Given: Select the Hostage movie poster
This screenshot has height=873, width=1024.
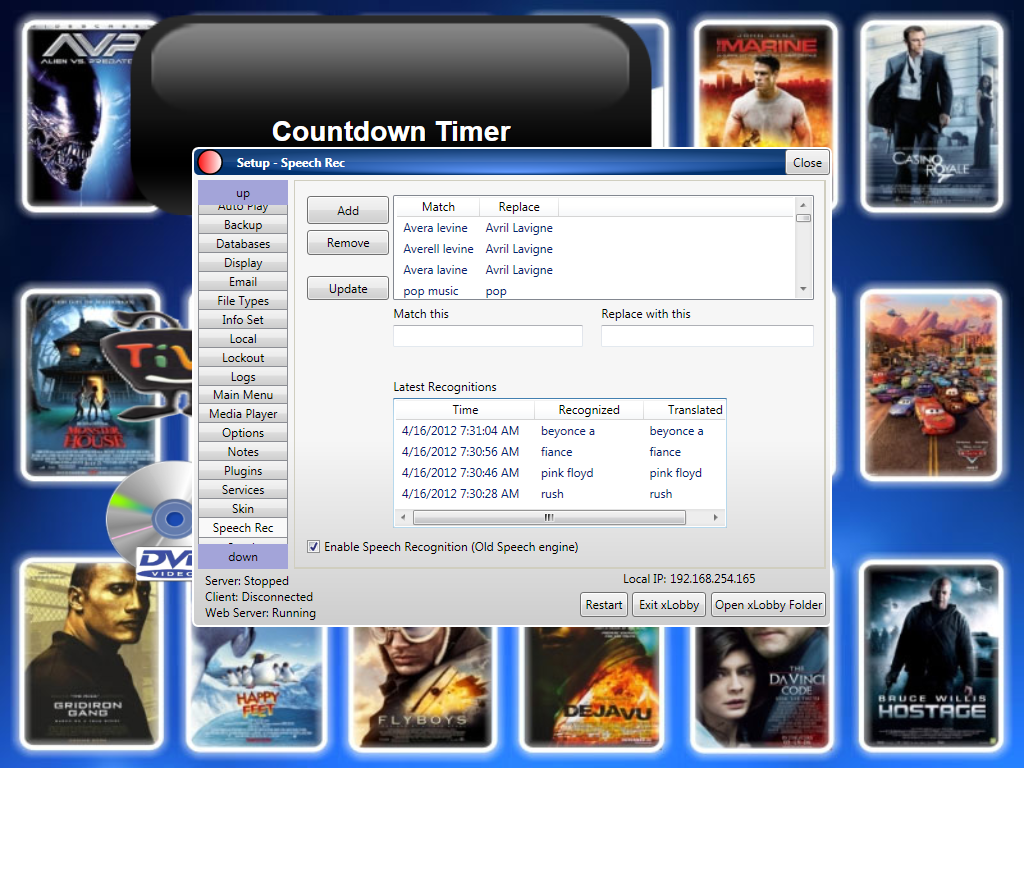Looking at the screenshot, I should click(x=931, y=656).
